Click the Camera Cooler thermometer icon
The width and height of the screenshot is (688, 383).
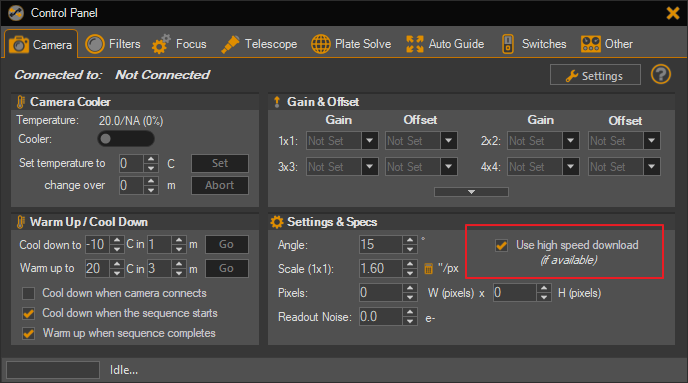coord(21,102)
